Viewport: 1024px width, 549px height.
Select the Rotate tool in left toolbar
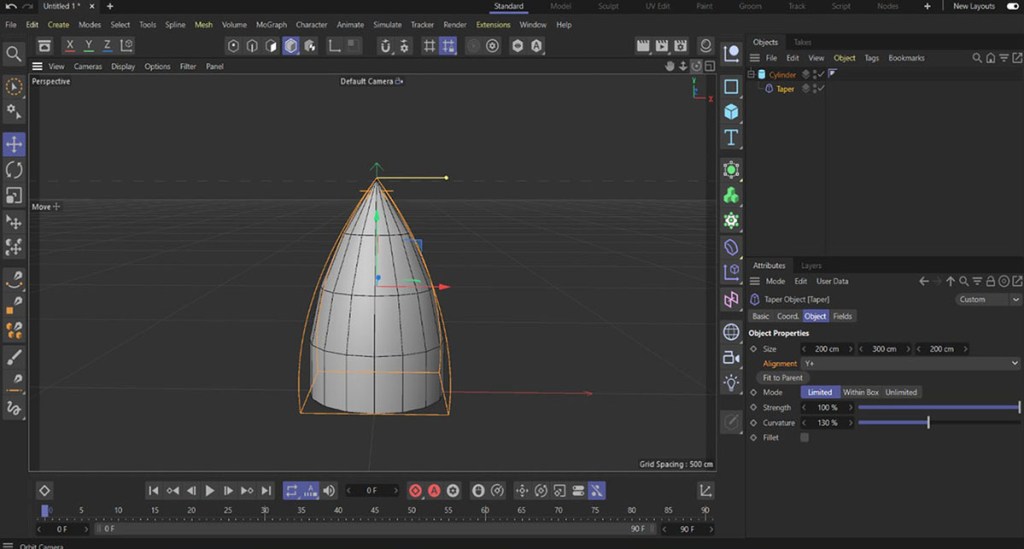pyautogui.click(x=14, y=170)
